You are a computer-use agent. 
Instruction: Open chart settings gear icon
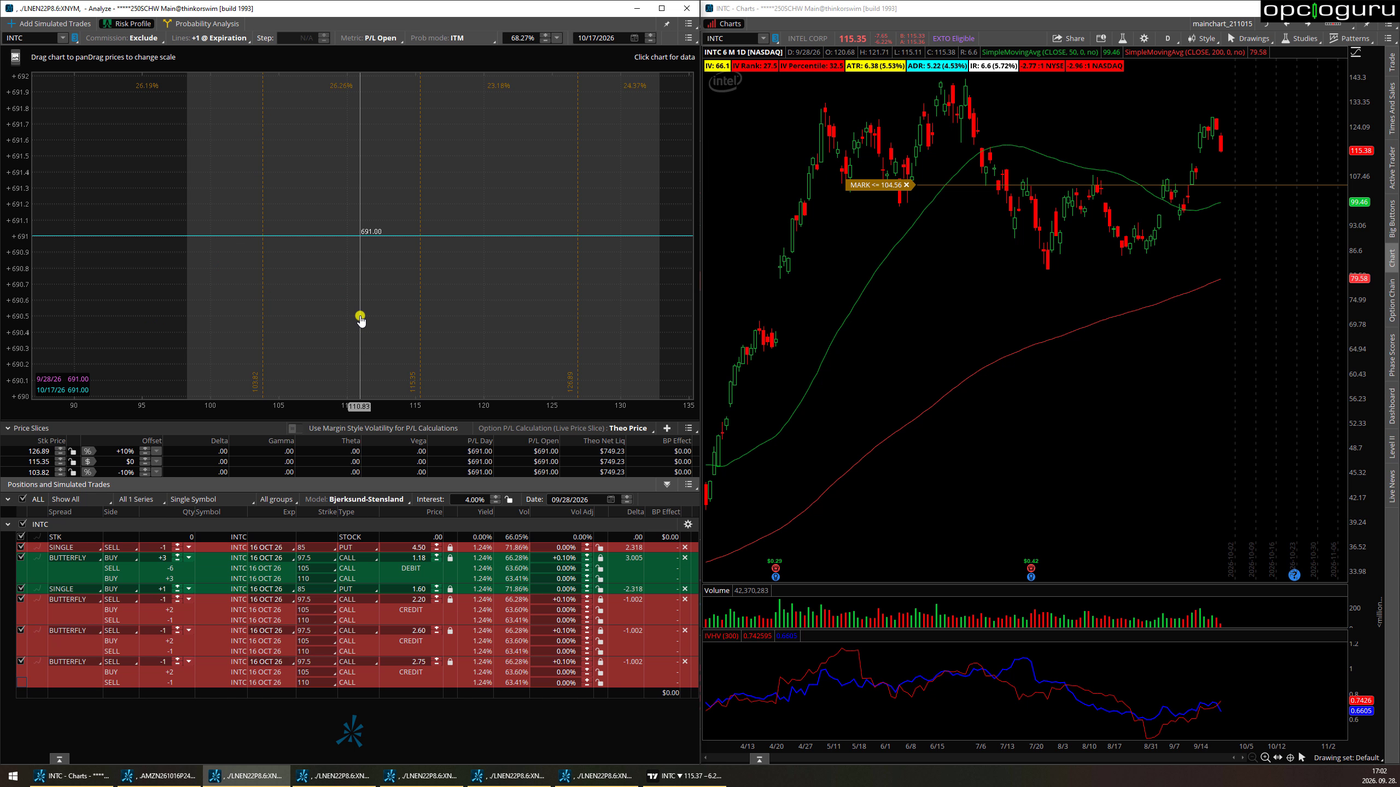(x=1144, y=38)
